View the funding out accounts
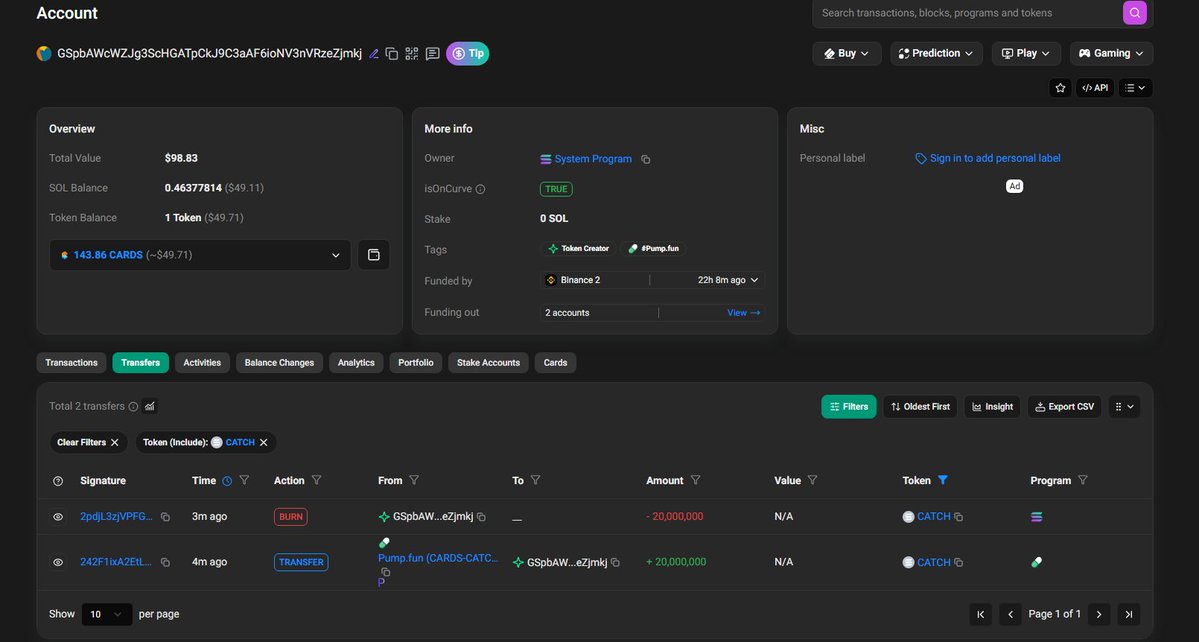This screenshot has width=1199, height=642. pos(743,313)
